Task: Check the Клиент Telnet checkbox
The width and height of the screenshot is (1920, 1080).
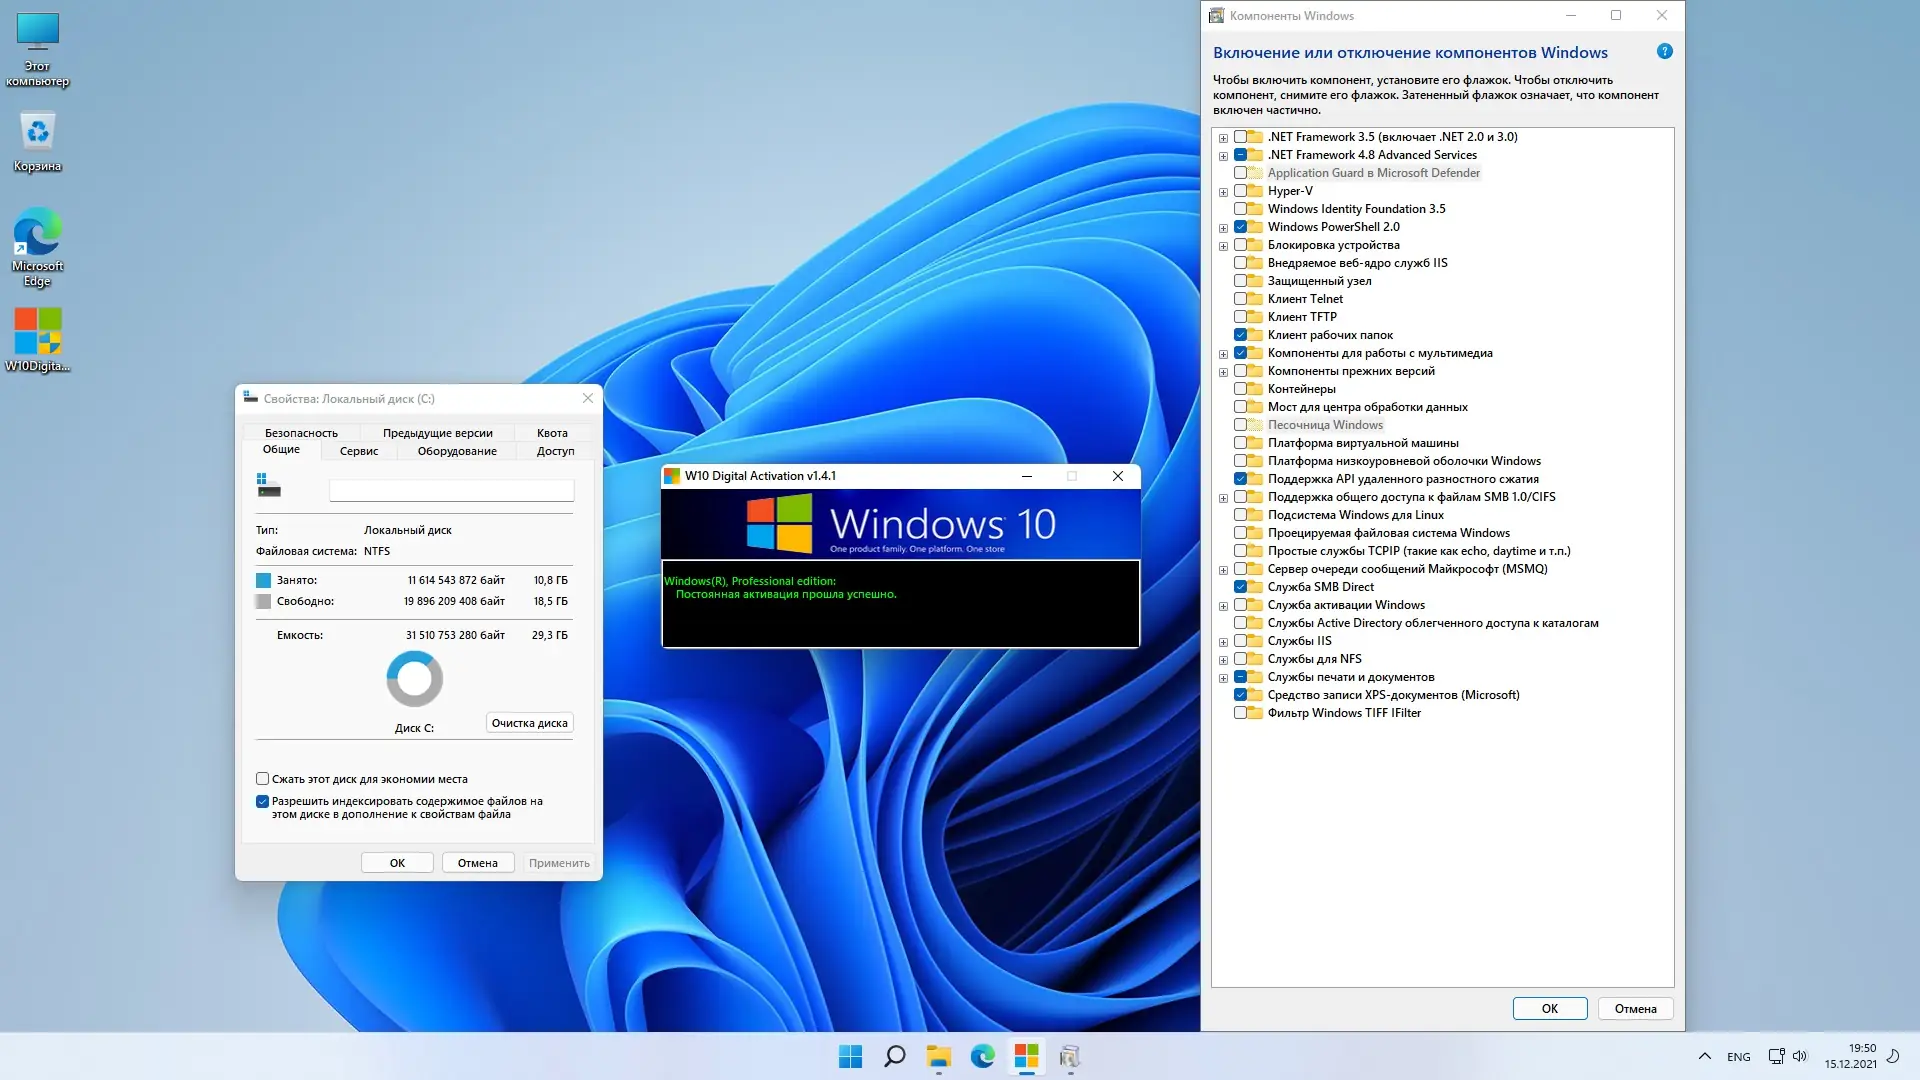Action: tap(1240, 299)
